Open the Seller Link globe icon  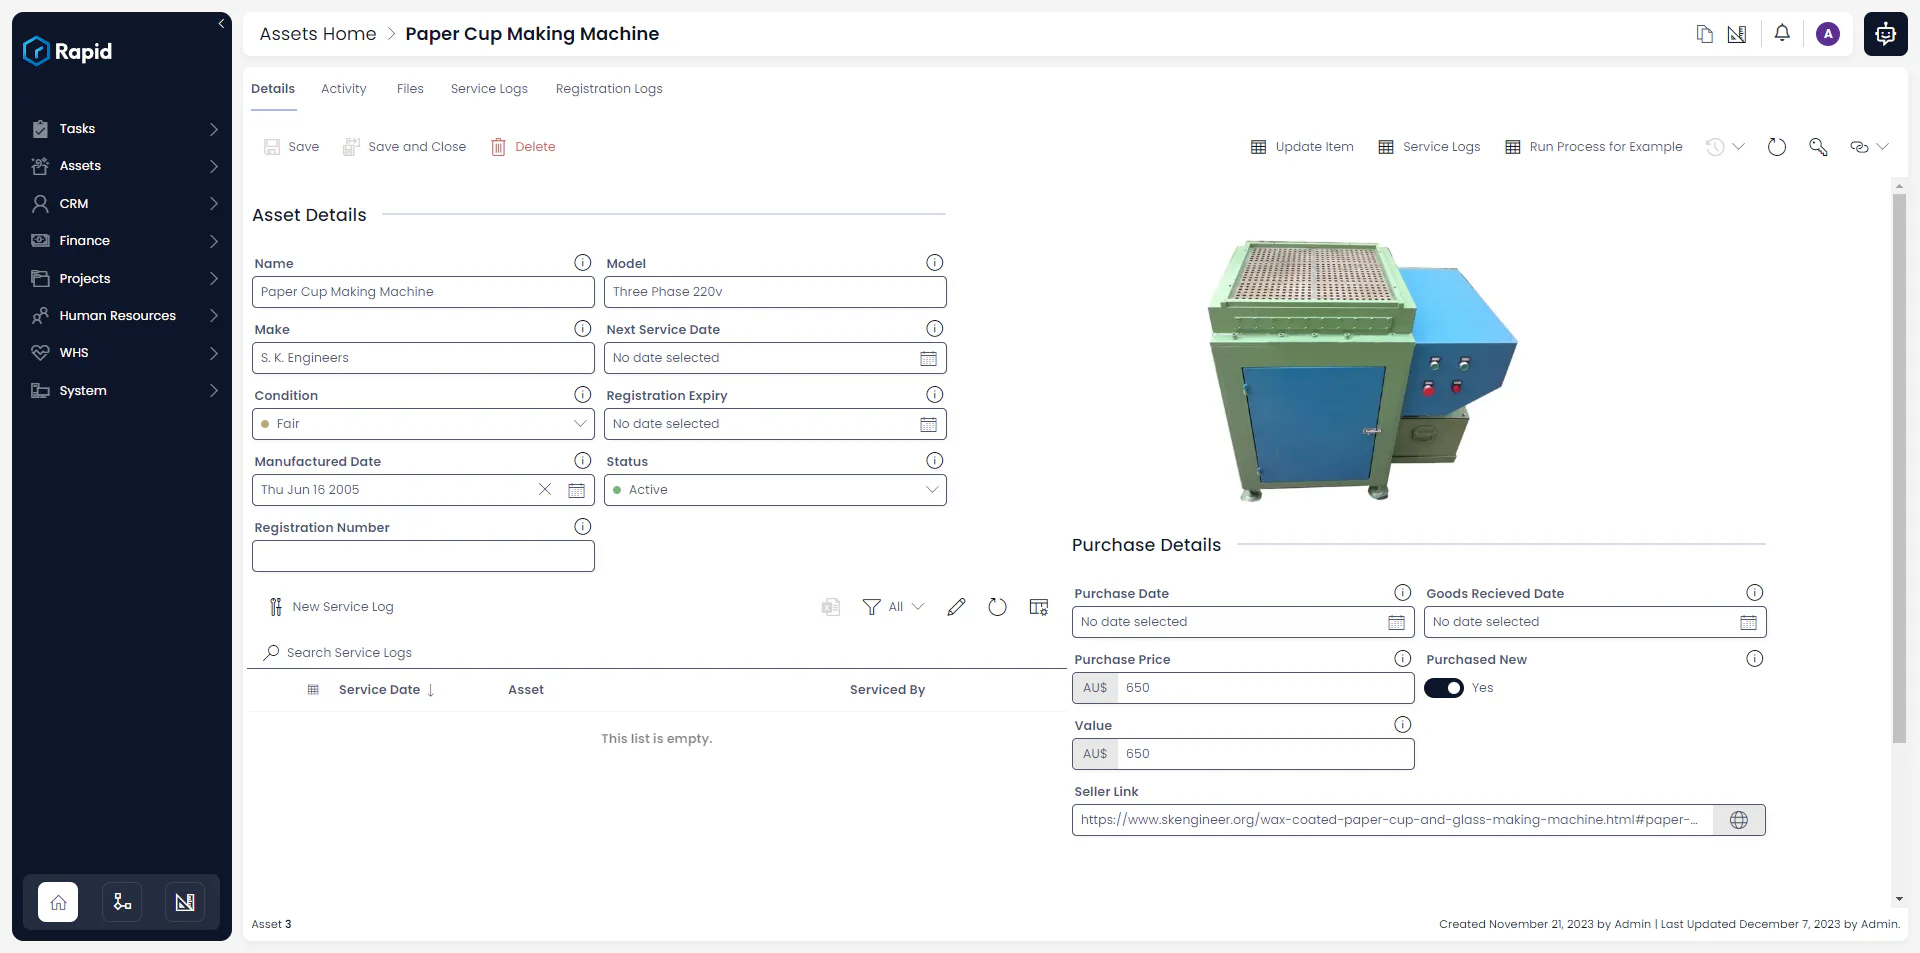click(x=1739, y=820)
